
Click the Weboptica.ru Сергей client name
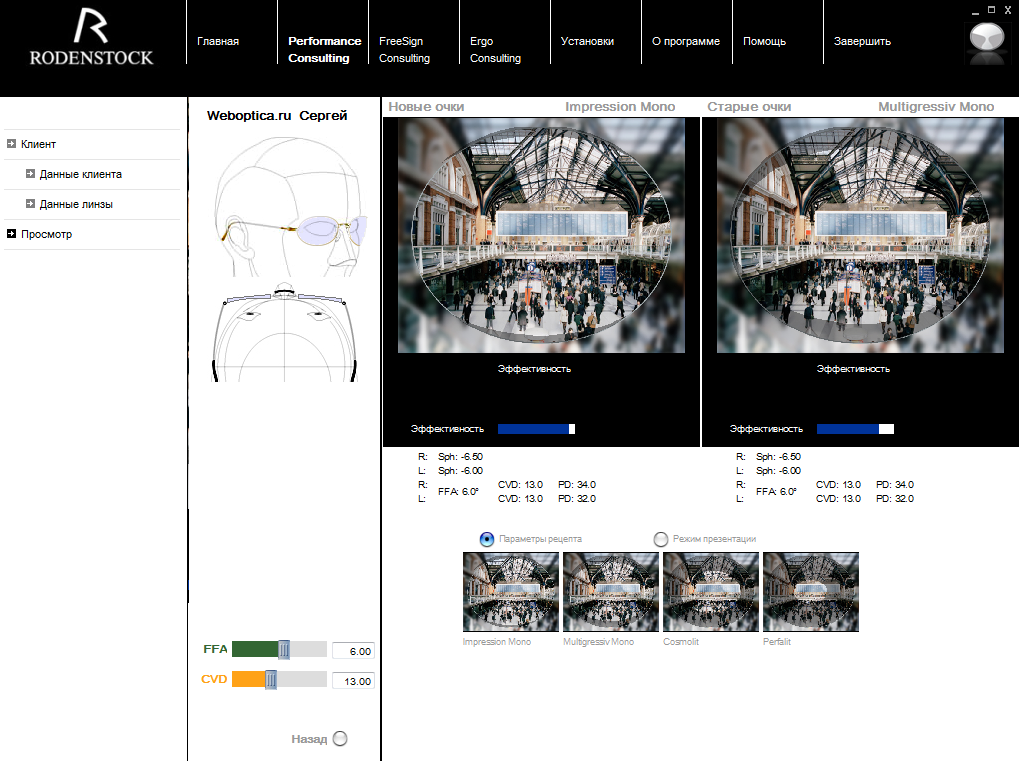pyautogui.click(x=277, y=116)
